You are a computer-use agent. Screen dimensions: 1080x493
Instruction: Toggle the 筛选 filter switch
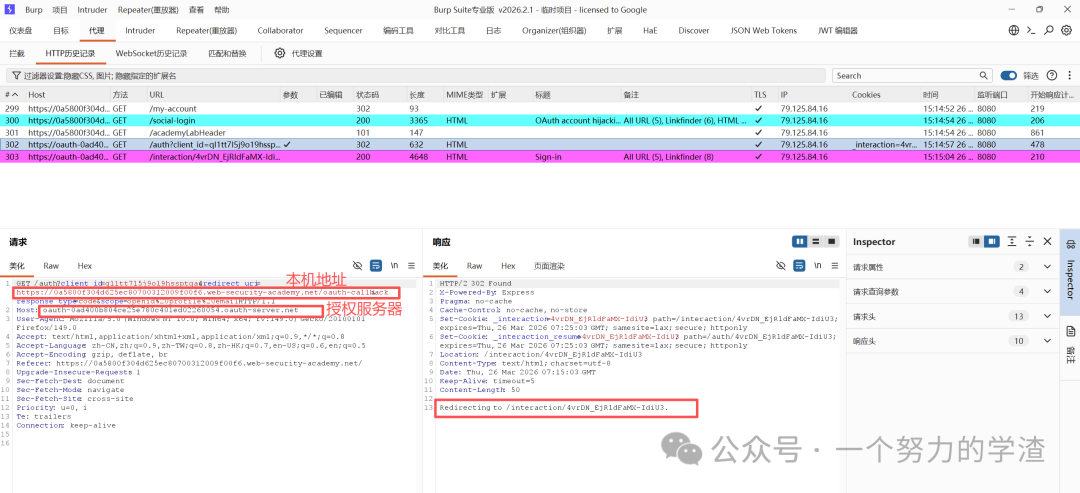(x=1008, y=76)
